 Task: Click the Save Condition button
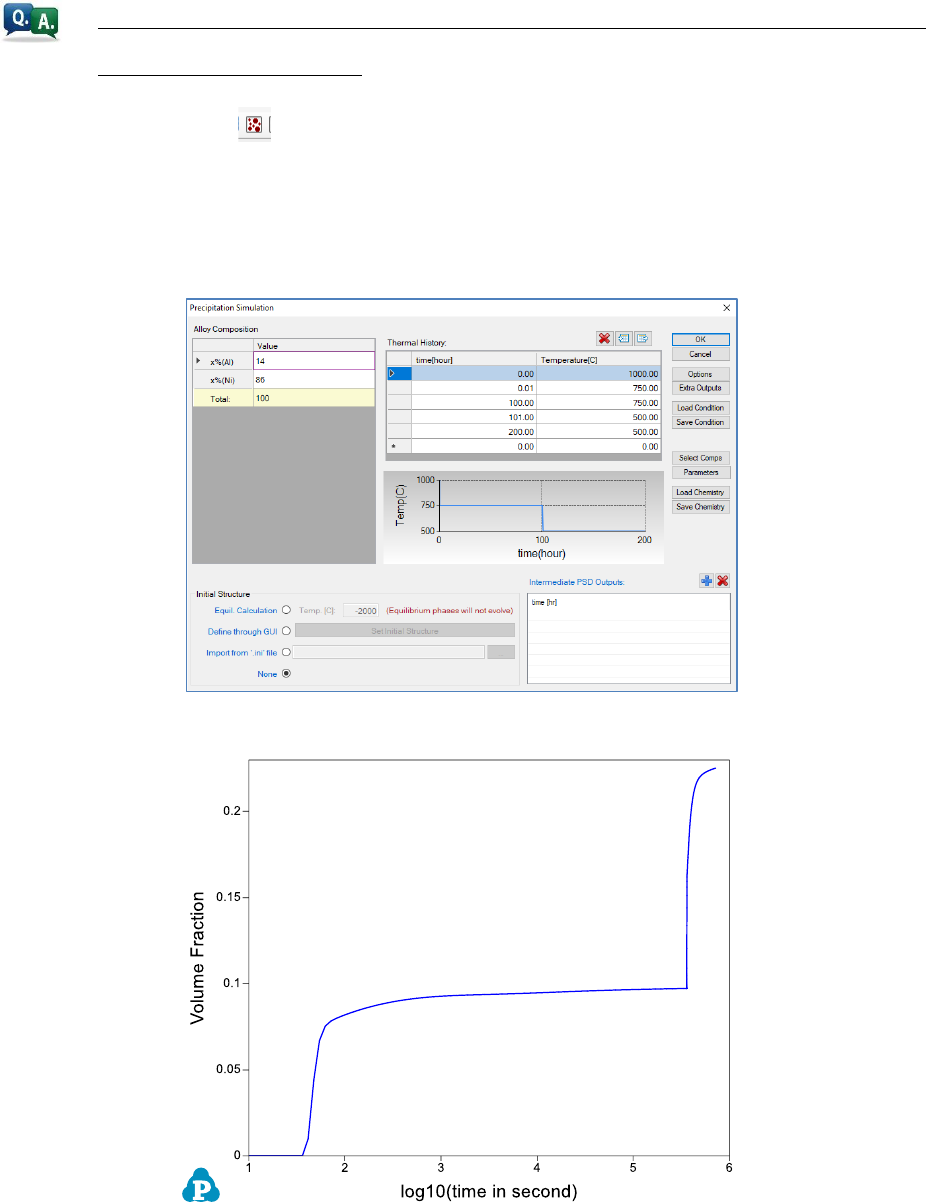pyautogui.click(x=701, y=422)
